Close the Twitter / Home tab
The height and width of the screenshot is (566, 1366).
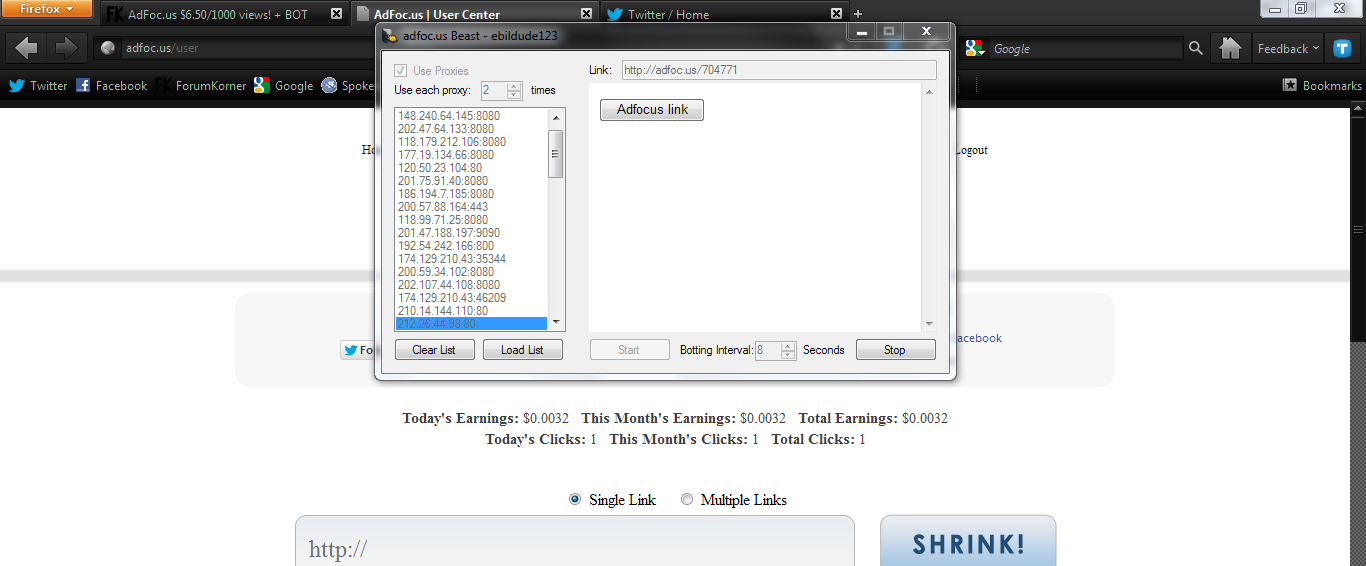(x=836, y=14)
